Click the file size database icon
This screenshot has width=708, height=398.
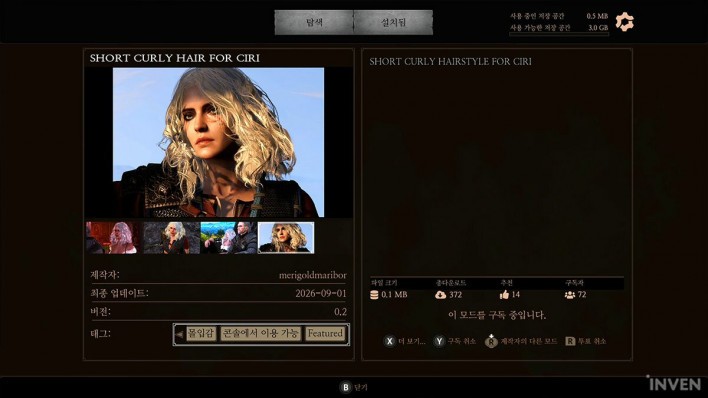point(374,295)
